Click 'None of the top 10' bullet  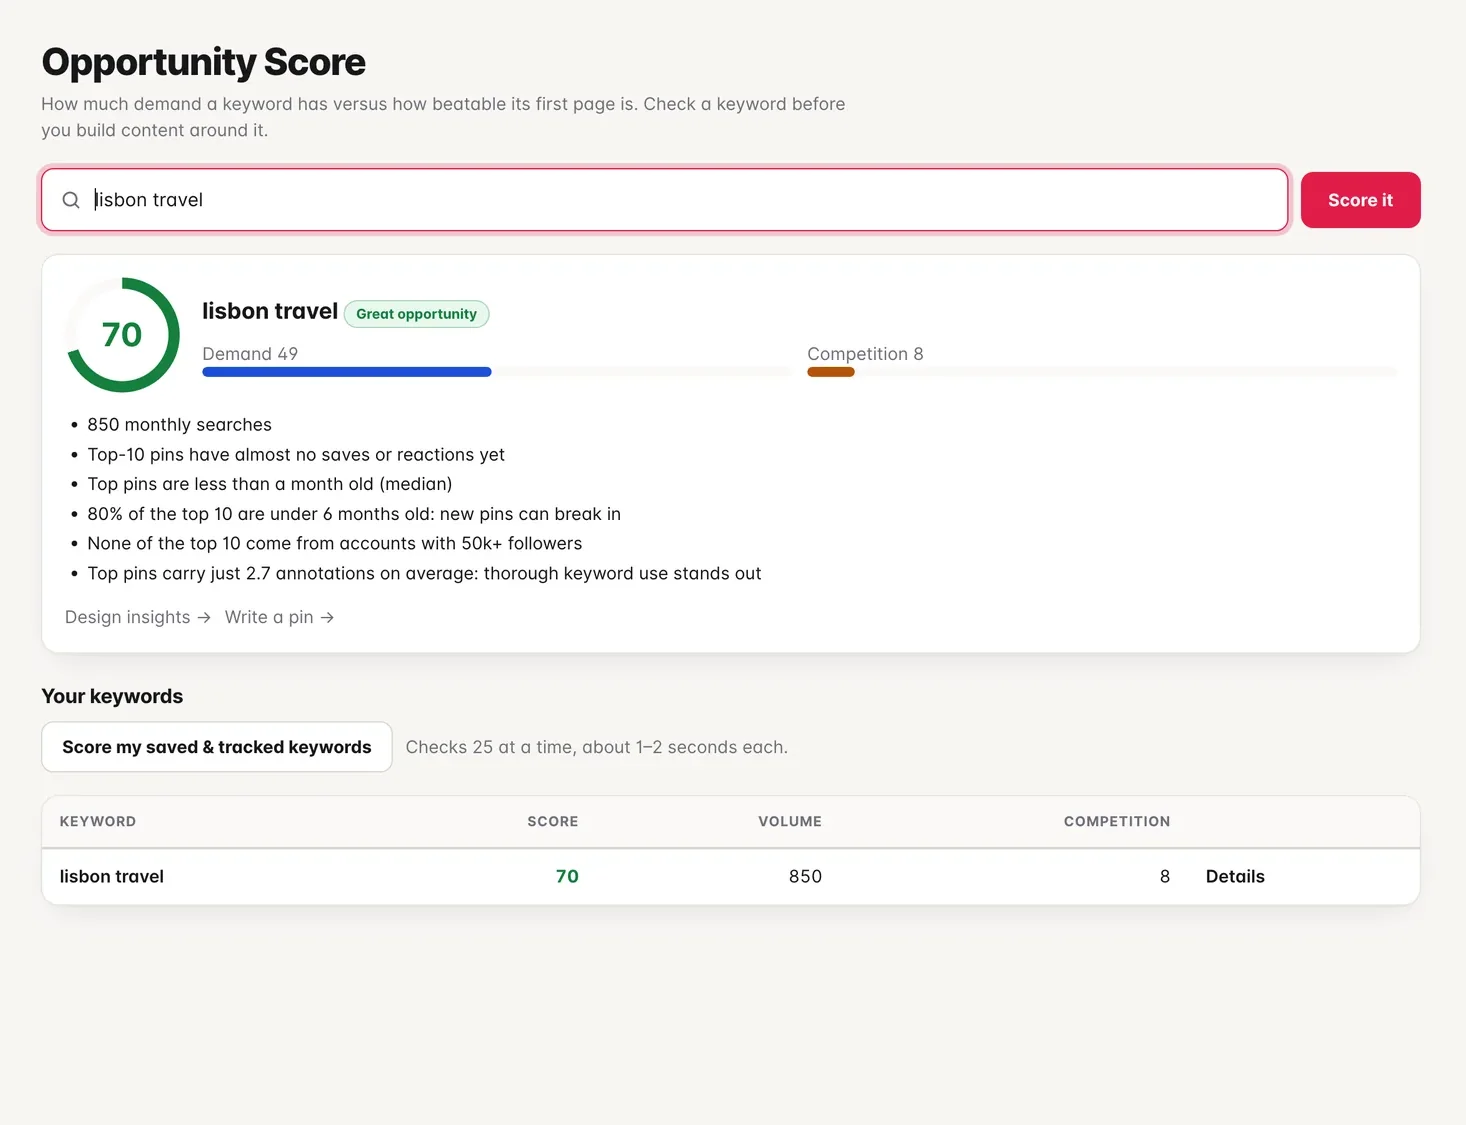[335, 544]
